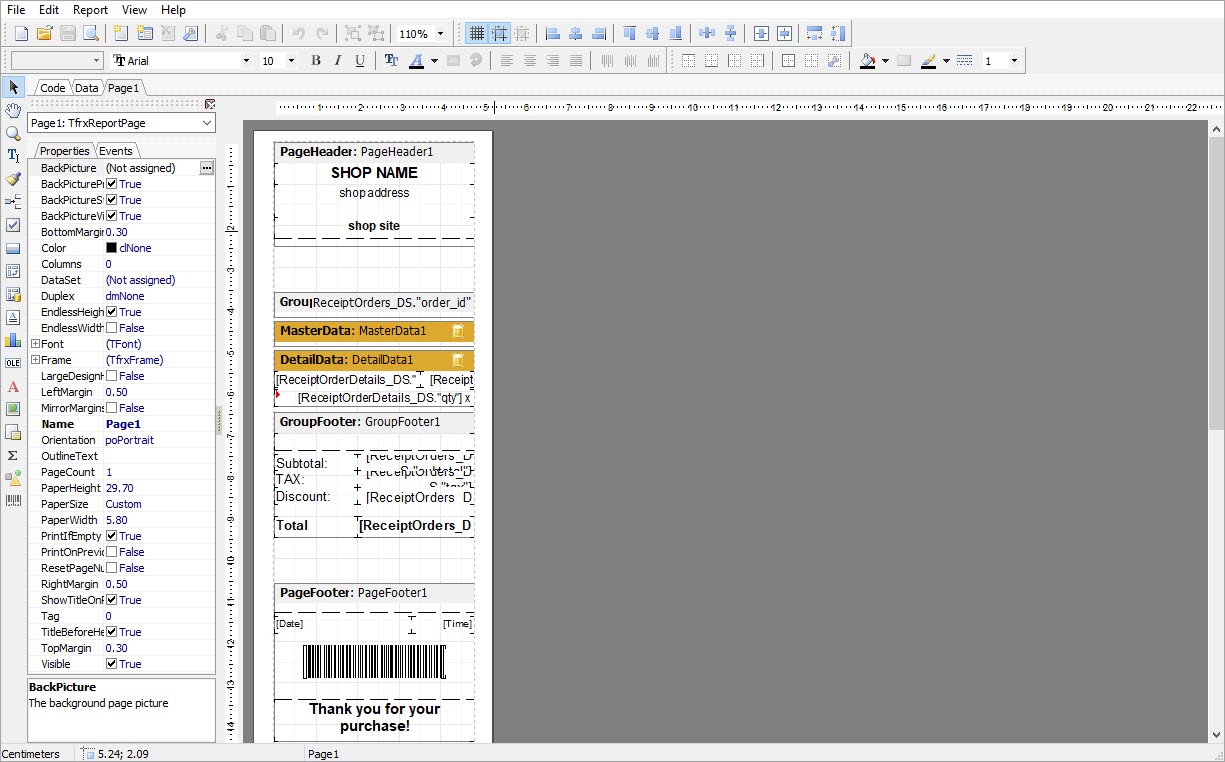Select the Zoom tool in left toolbar
Viewport: 1225px width, 762px height.
click(x=13, y=133)
